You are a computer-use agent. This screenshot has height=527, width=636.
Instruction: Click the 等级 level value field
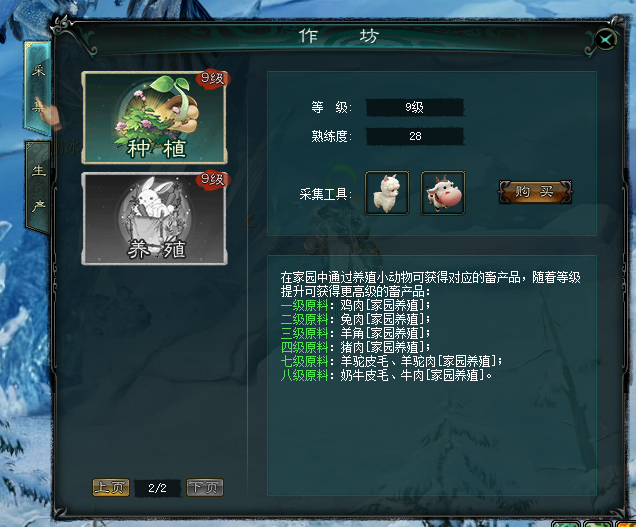tap(415, 108)
